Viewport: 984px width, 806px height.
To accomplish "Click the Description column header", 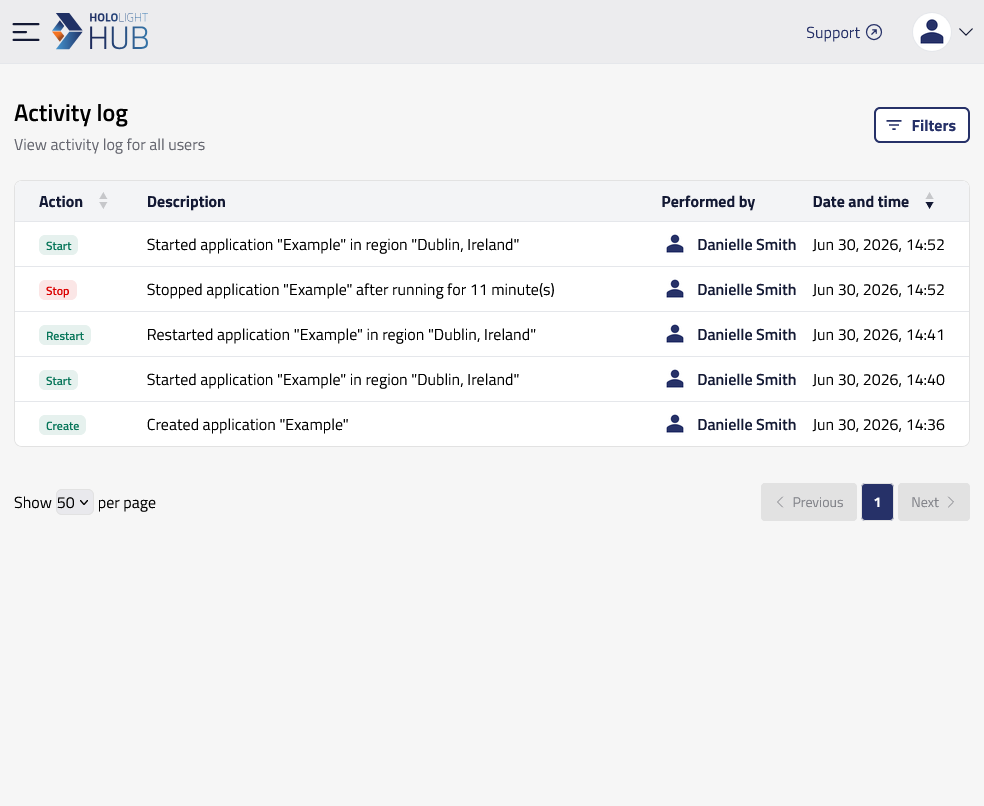I will [x=186, y=202].
